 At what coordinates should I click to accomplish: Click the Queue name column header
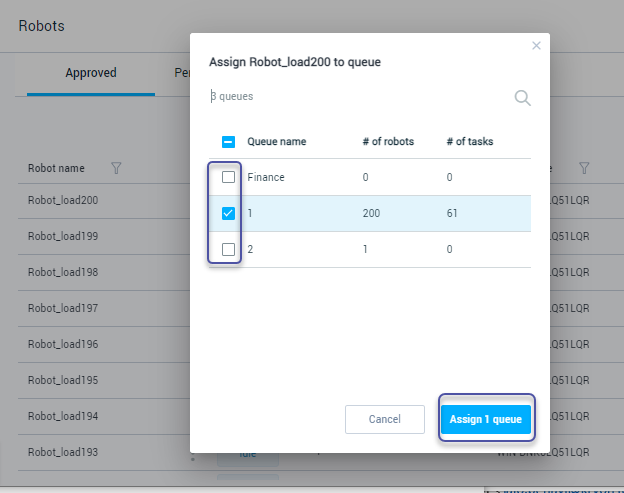pyautogui.click(x=276, y=142)
